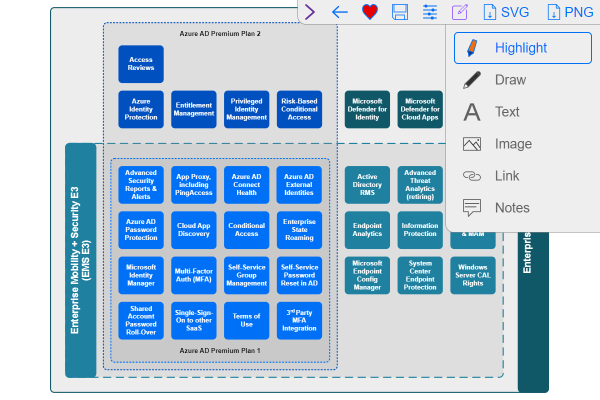Image resolution: width=600 pixels, height=400 pixels.
Task: Click Azure AD Premium Plan 1 label
Action: coord(220,351)
